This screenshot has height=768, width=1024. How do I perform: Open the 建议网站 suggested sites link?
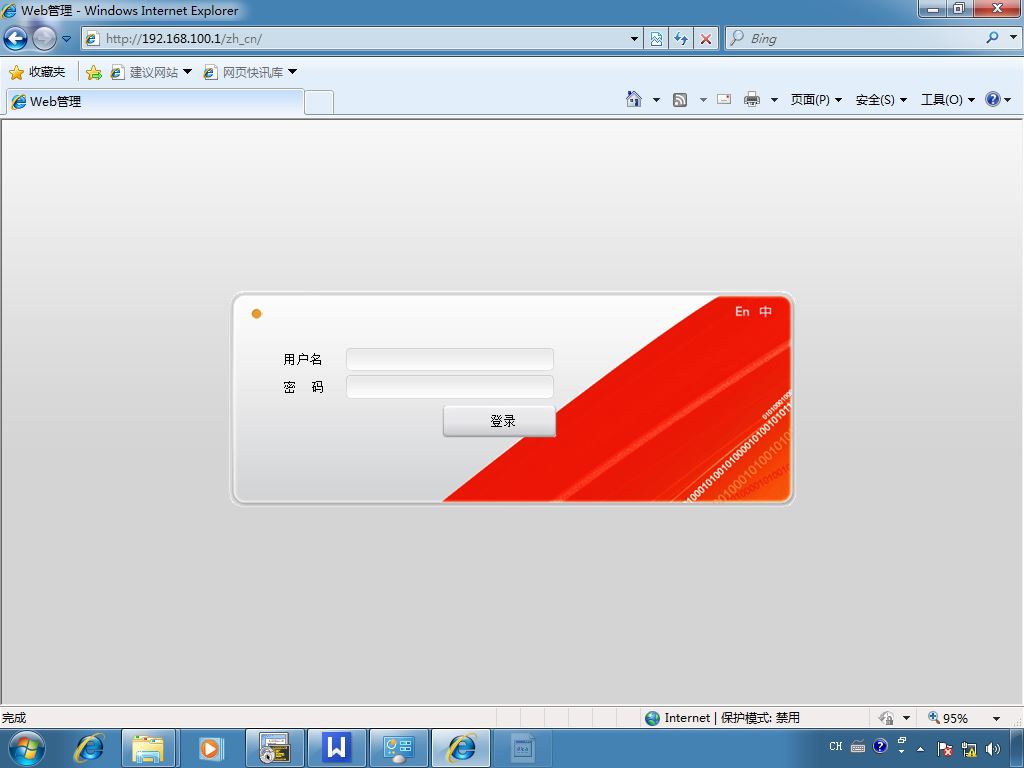[x=151, y=72]
